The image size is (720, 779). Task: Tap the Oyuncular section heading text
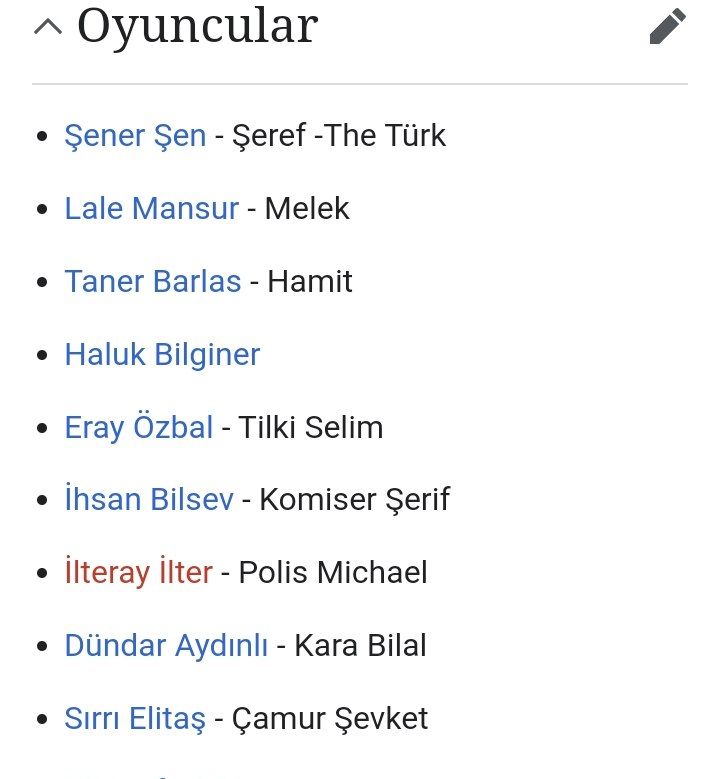[x=198, y=26]
